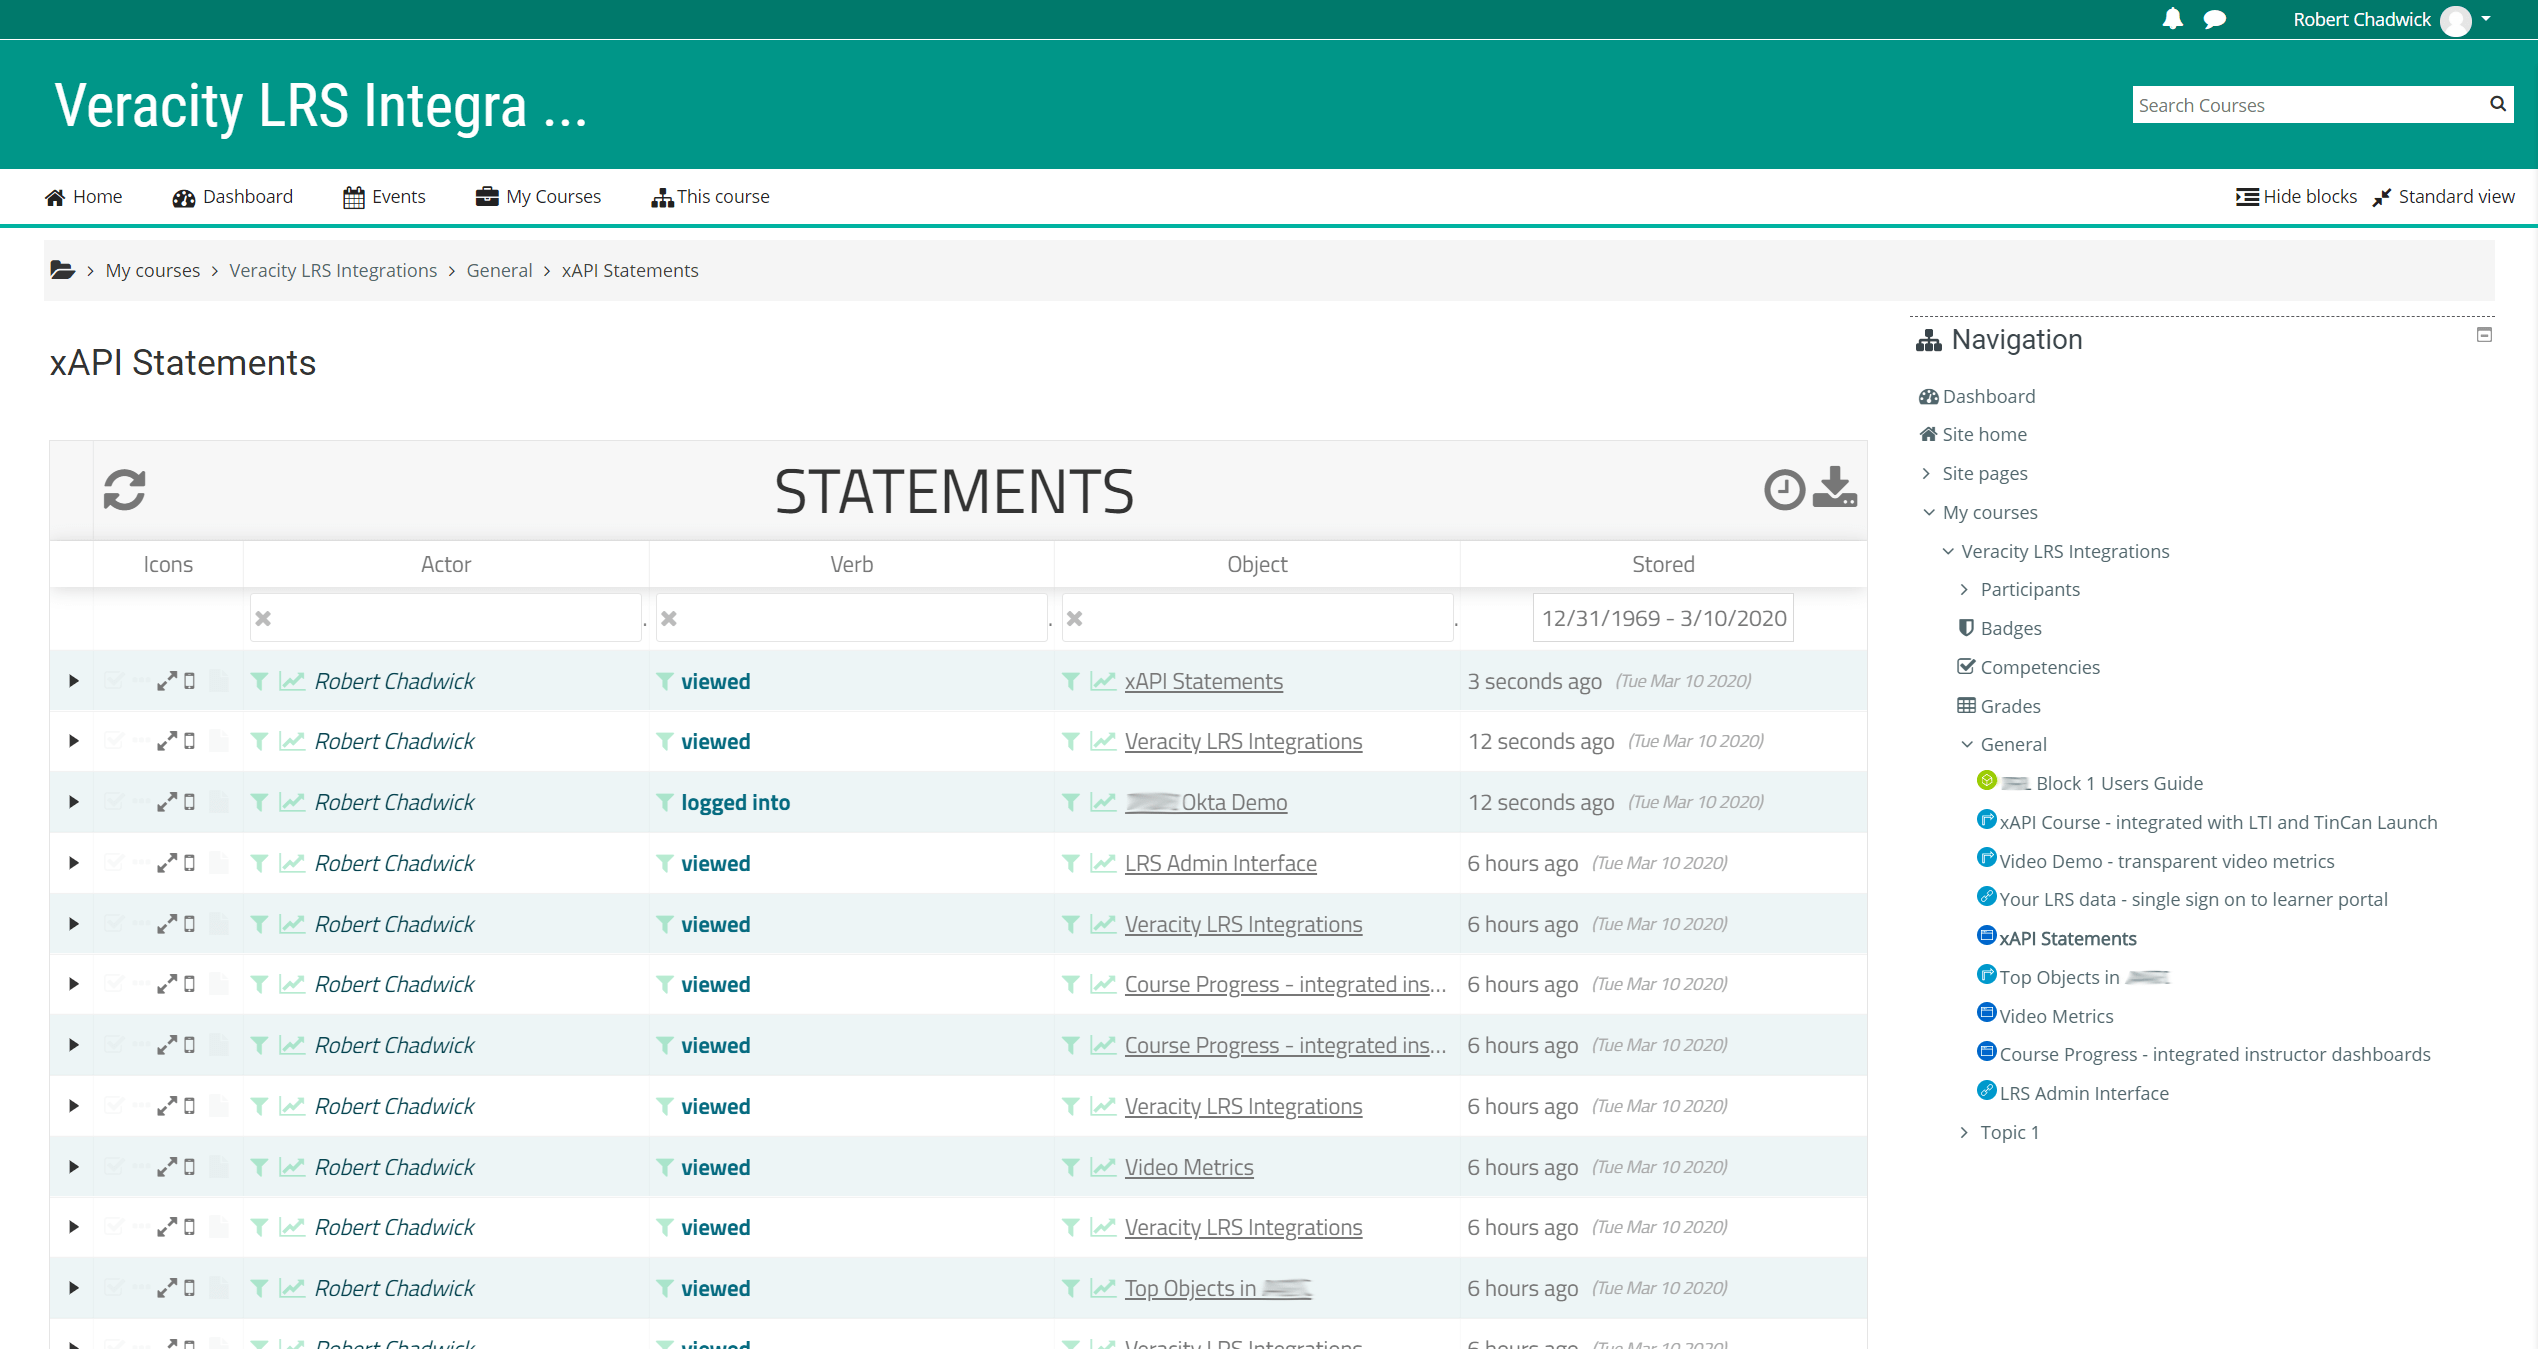Toggle Hide blocks in the navbar
Image resolution: width=2538 pixels, height=1349 pixels.
2296,197
